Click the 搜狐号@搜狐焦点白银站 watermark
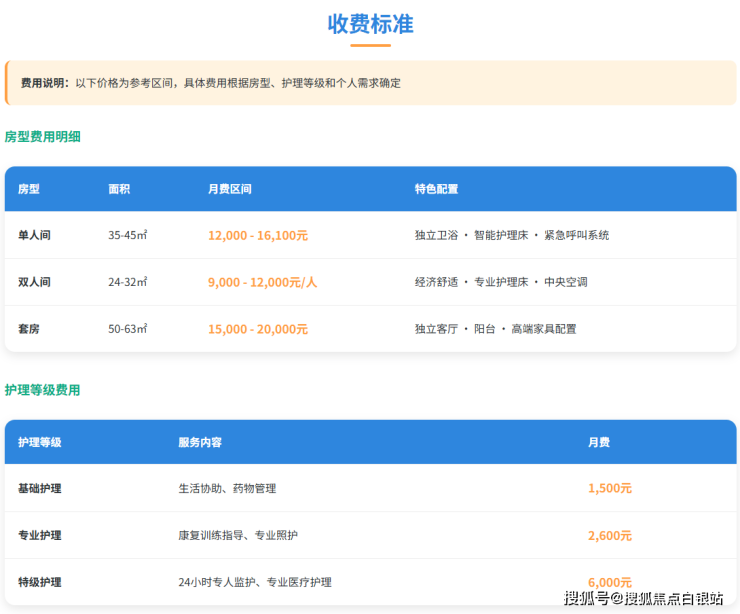The width and height of the screenshot is (740, 614). pyautogui.click(x=643, y=598)
